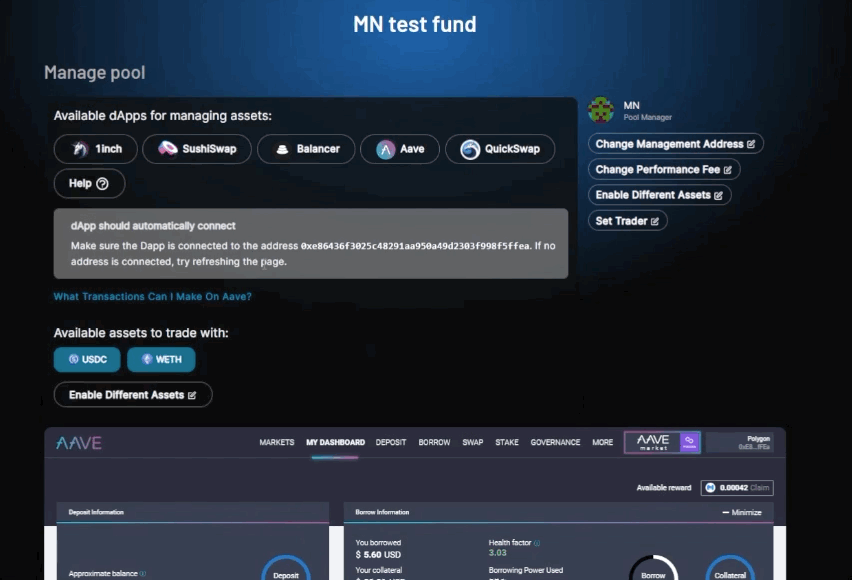Image resolution: width=852 pixels, height=580 pixels.
Task: Open the My Dashboard tab in Aave
Action: pyautogui.click(x=335, y=442)
